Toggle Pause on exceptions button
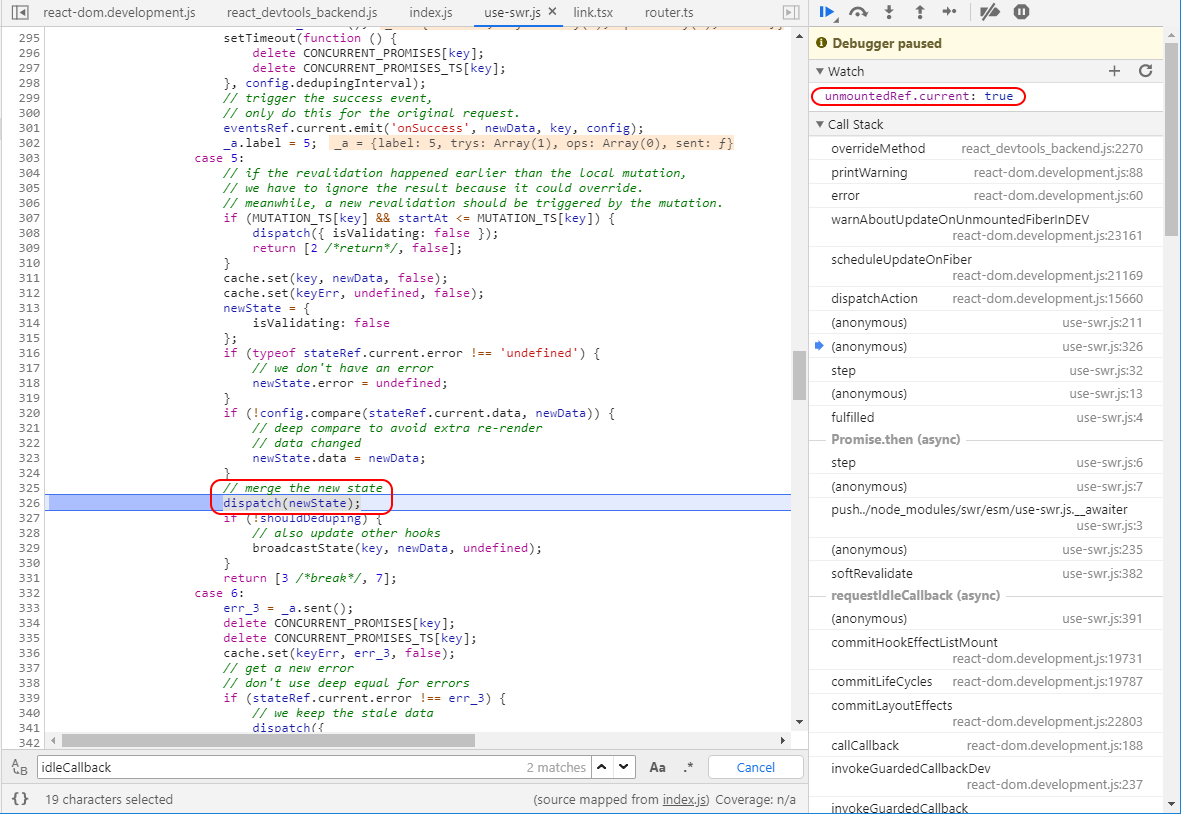 (1021, 12)
